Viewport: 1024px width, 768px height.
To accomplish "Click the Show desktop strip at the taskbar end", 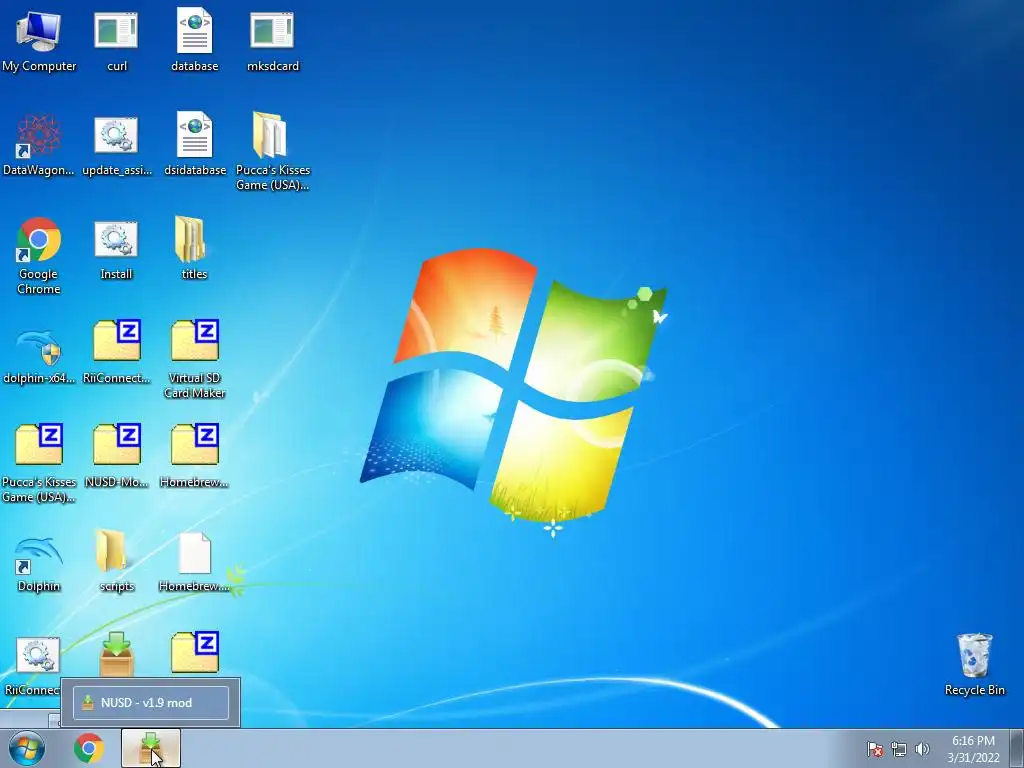I will 1017,748.
